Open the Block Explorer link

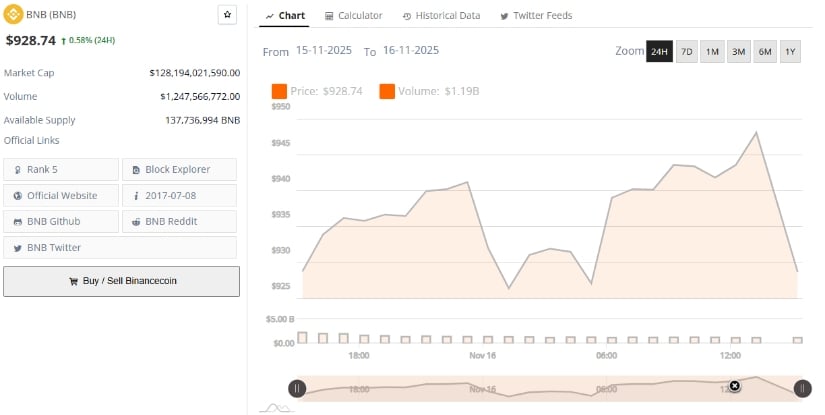coord(179,169)
